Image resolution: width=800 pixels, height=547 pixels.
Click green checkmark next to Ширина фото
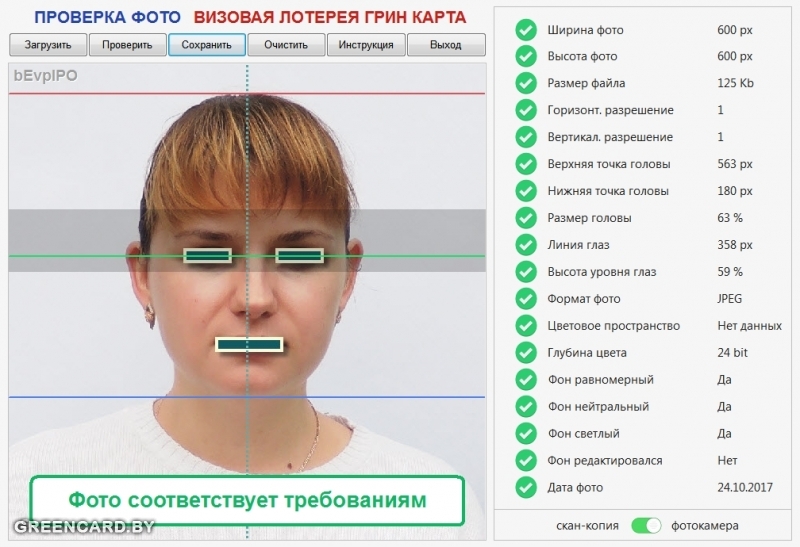tap(526, 30)
